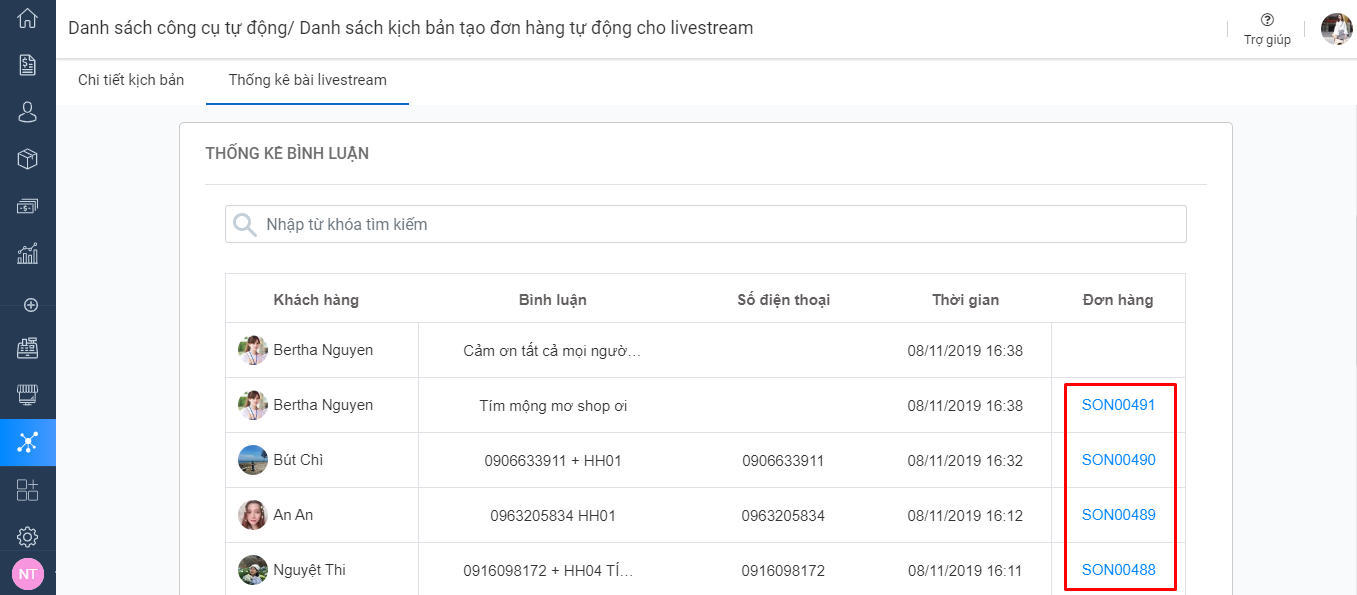Open order link SON00491
The image size is (1357, 595).
(1118, 405)
